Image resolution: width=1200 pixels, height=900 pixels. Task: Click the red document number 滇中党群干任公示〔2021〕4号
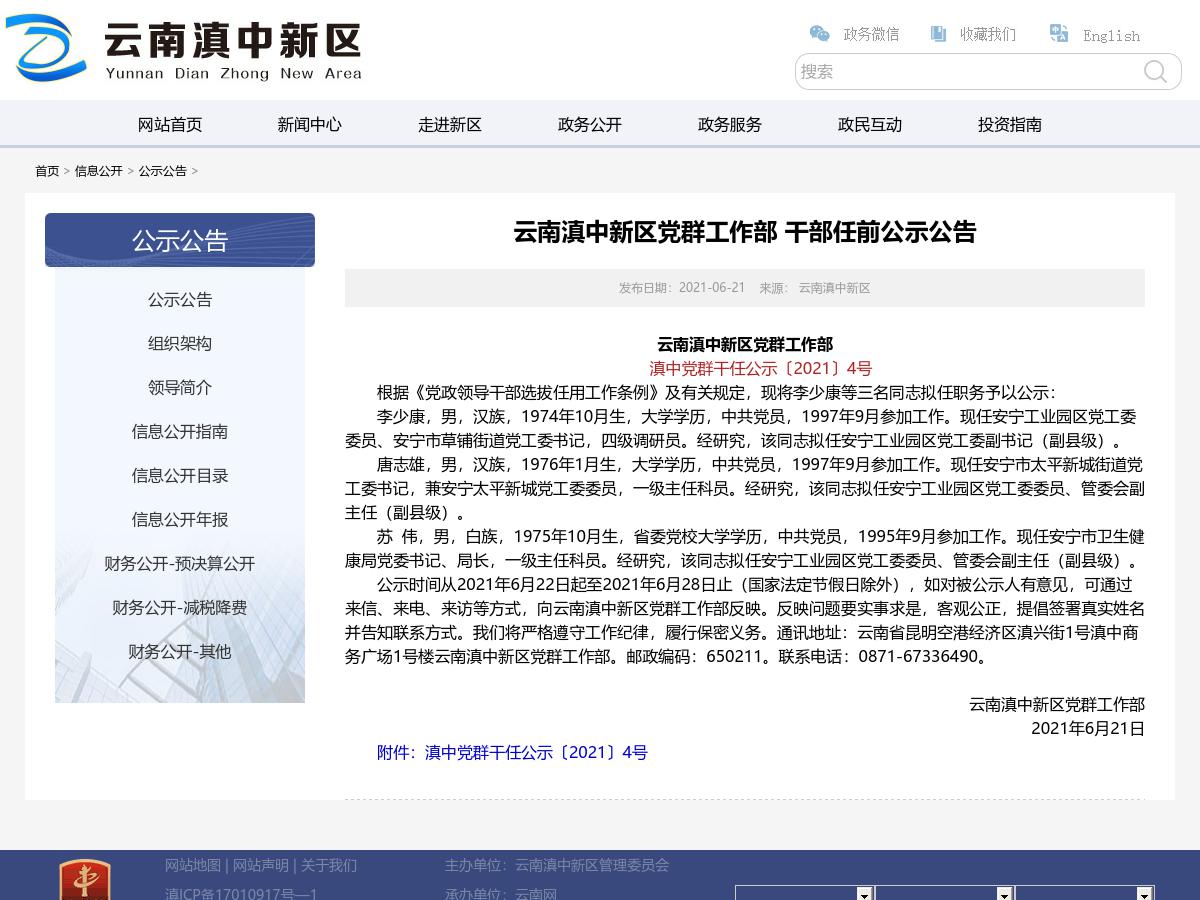pyautogui.click(x=761, y=369)
